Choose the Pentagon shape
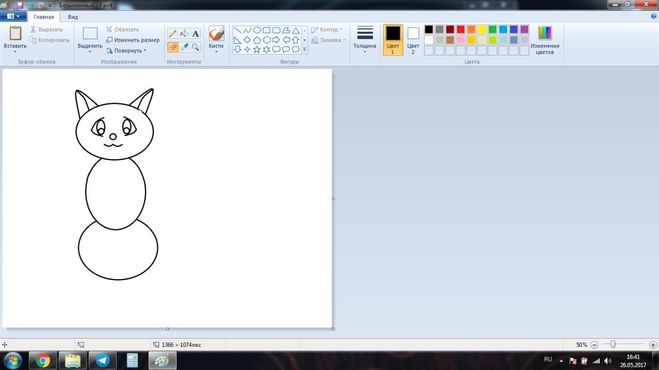Screen dimensions: 659x370 (257, 40)
